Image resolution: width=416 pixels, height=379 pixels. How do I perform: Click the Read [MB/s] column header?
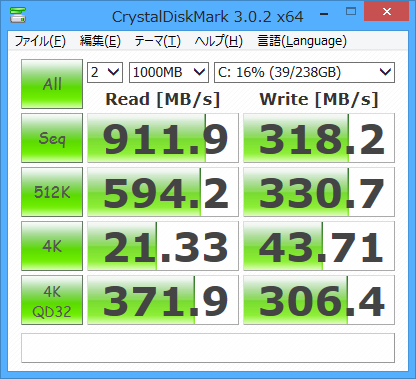point(163,99)
